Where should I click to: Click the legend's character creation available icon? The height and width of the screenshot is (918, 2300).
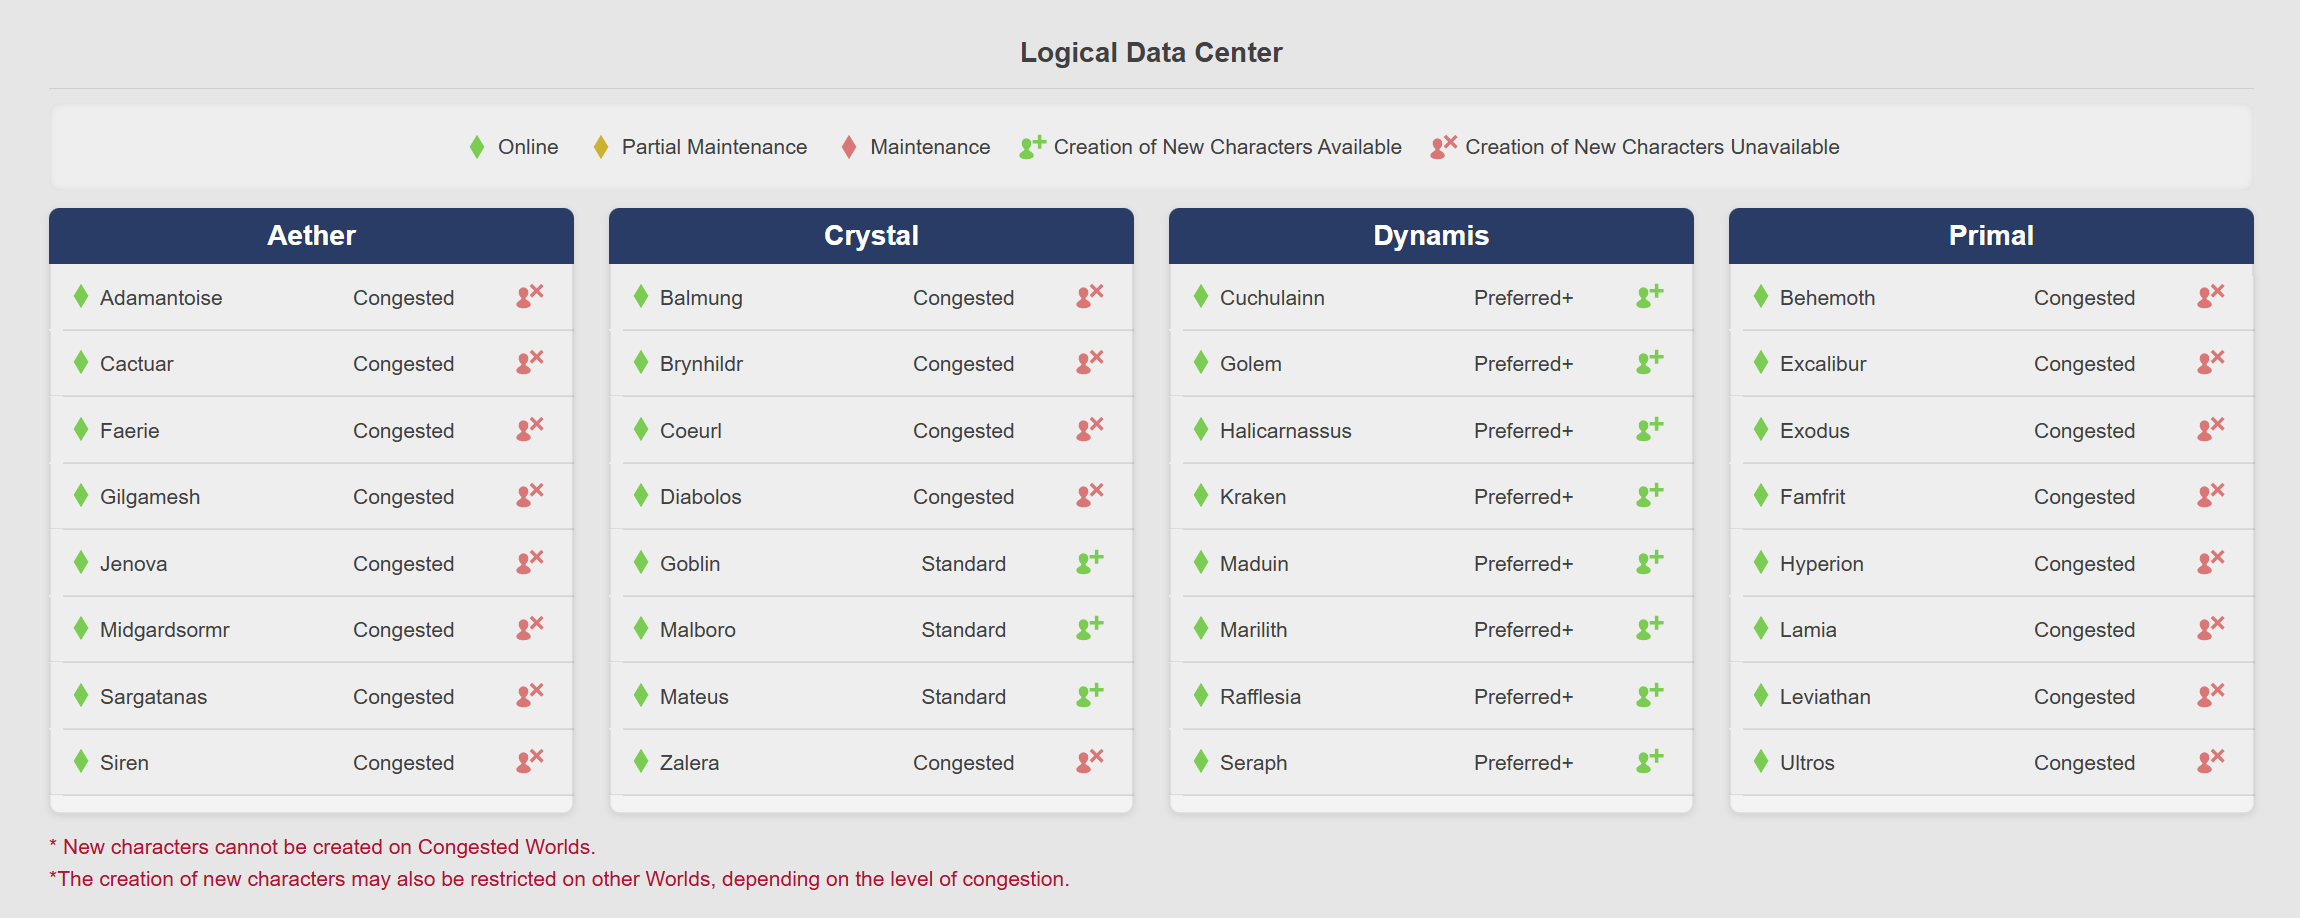coord(1033,146)
